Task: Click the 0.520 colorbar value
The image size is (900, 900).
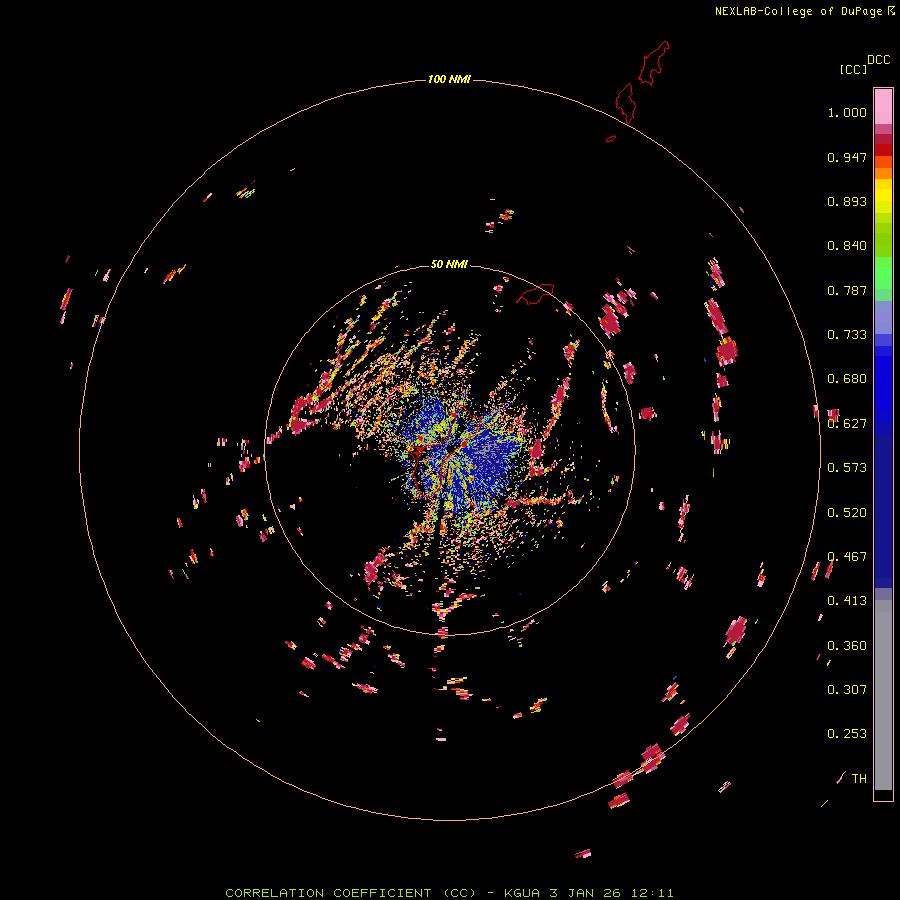Action: tap(847, 513)
